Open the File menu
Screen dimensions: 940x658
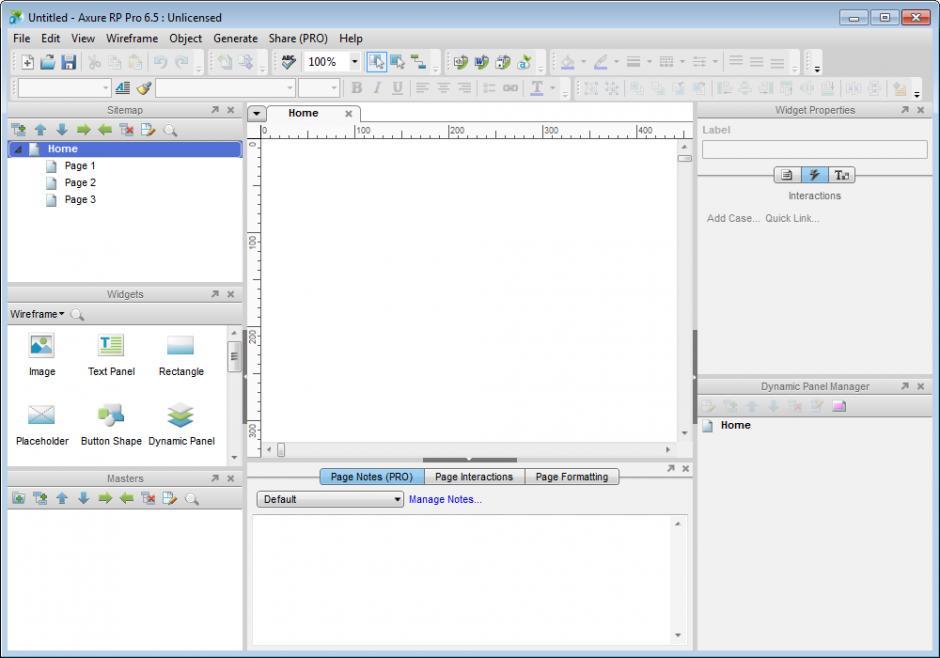[22, 38]
